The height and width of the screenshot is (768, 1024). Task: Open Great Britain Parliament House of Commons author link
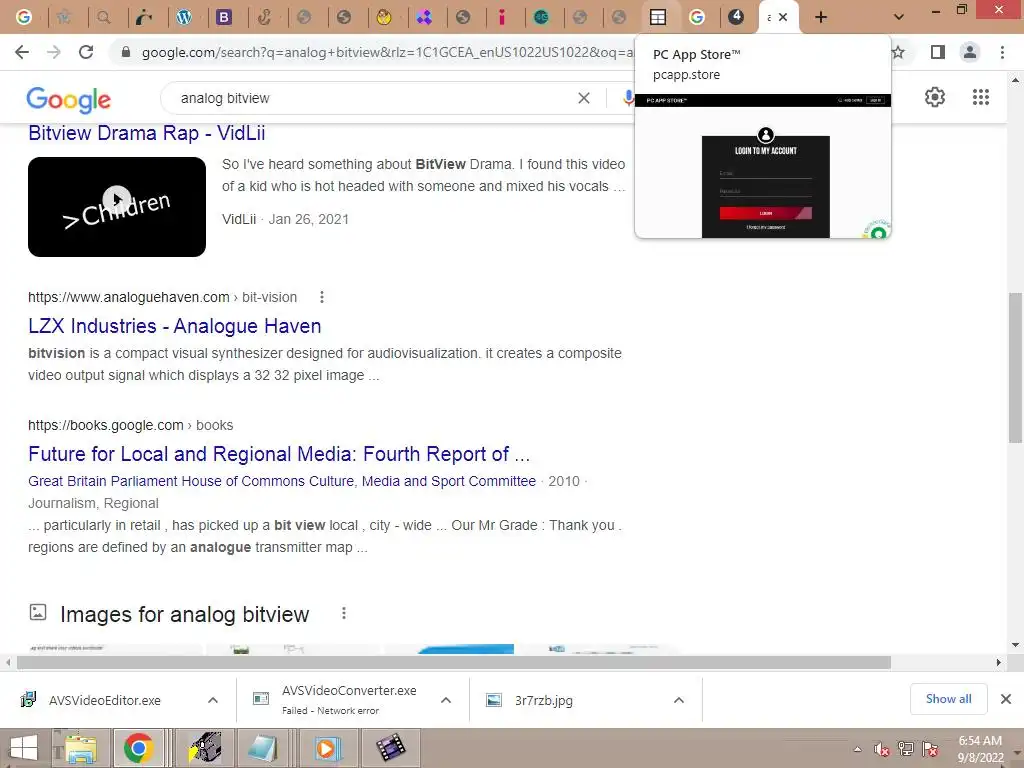coord(282,481)
